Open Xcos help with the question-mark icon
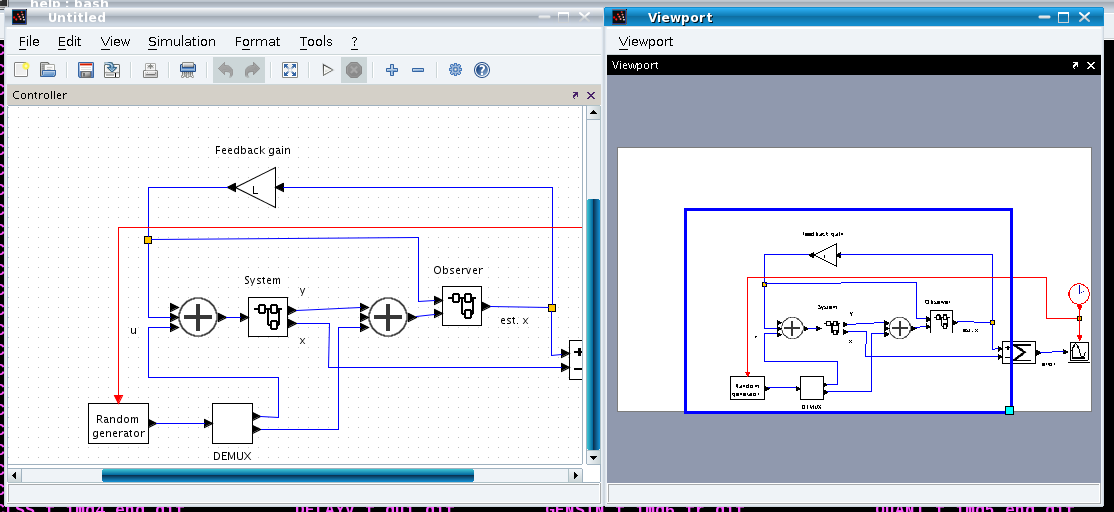The width and height of the screenshot is (1114, 512). [x=482, y=70]
